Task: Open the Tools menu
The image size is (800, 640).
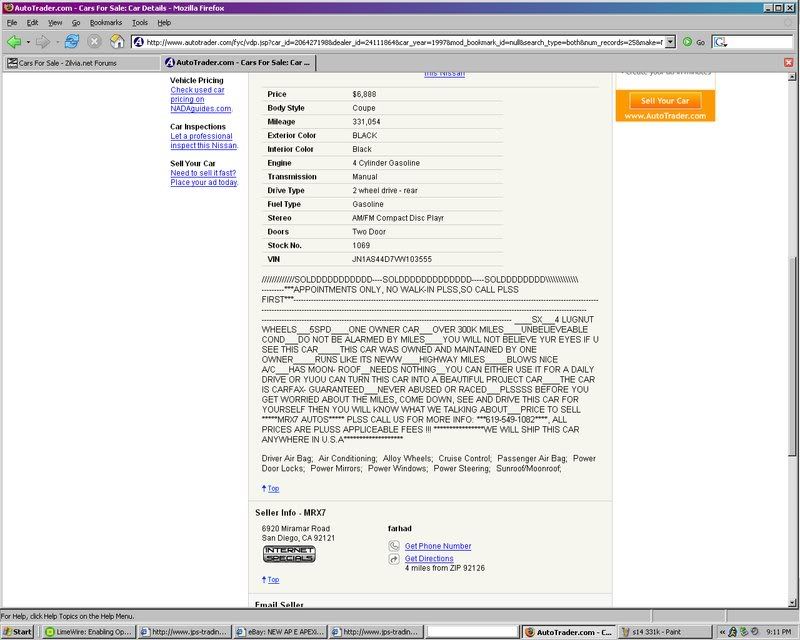Action: tap(140, 22)
